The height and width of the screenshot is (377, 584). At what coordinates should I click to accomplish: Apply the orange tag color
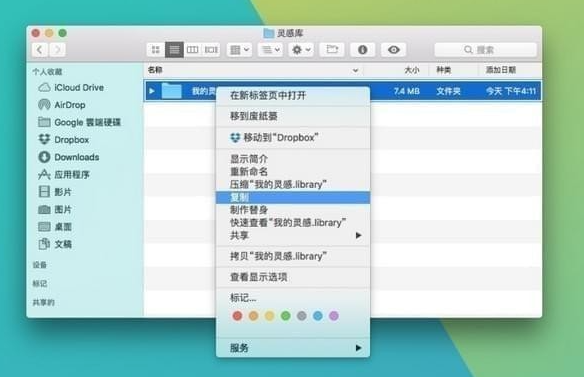tap(253, 316)
